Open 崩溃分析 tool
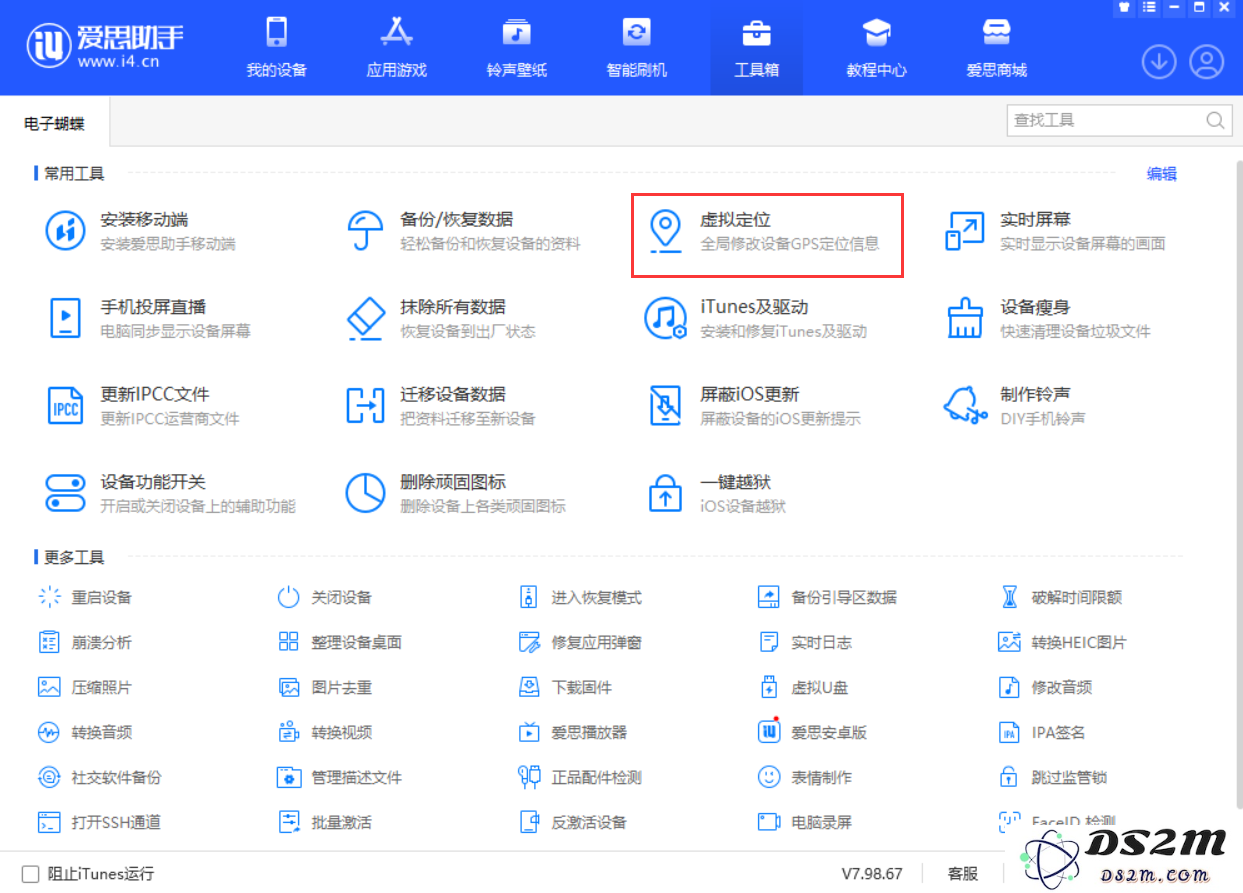The height and width of the screenshot is (893, 1243). click(x=85, y=642)
